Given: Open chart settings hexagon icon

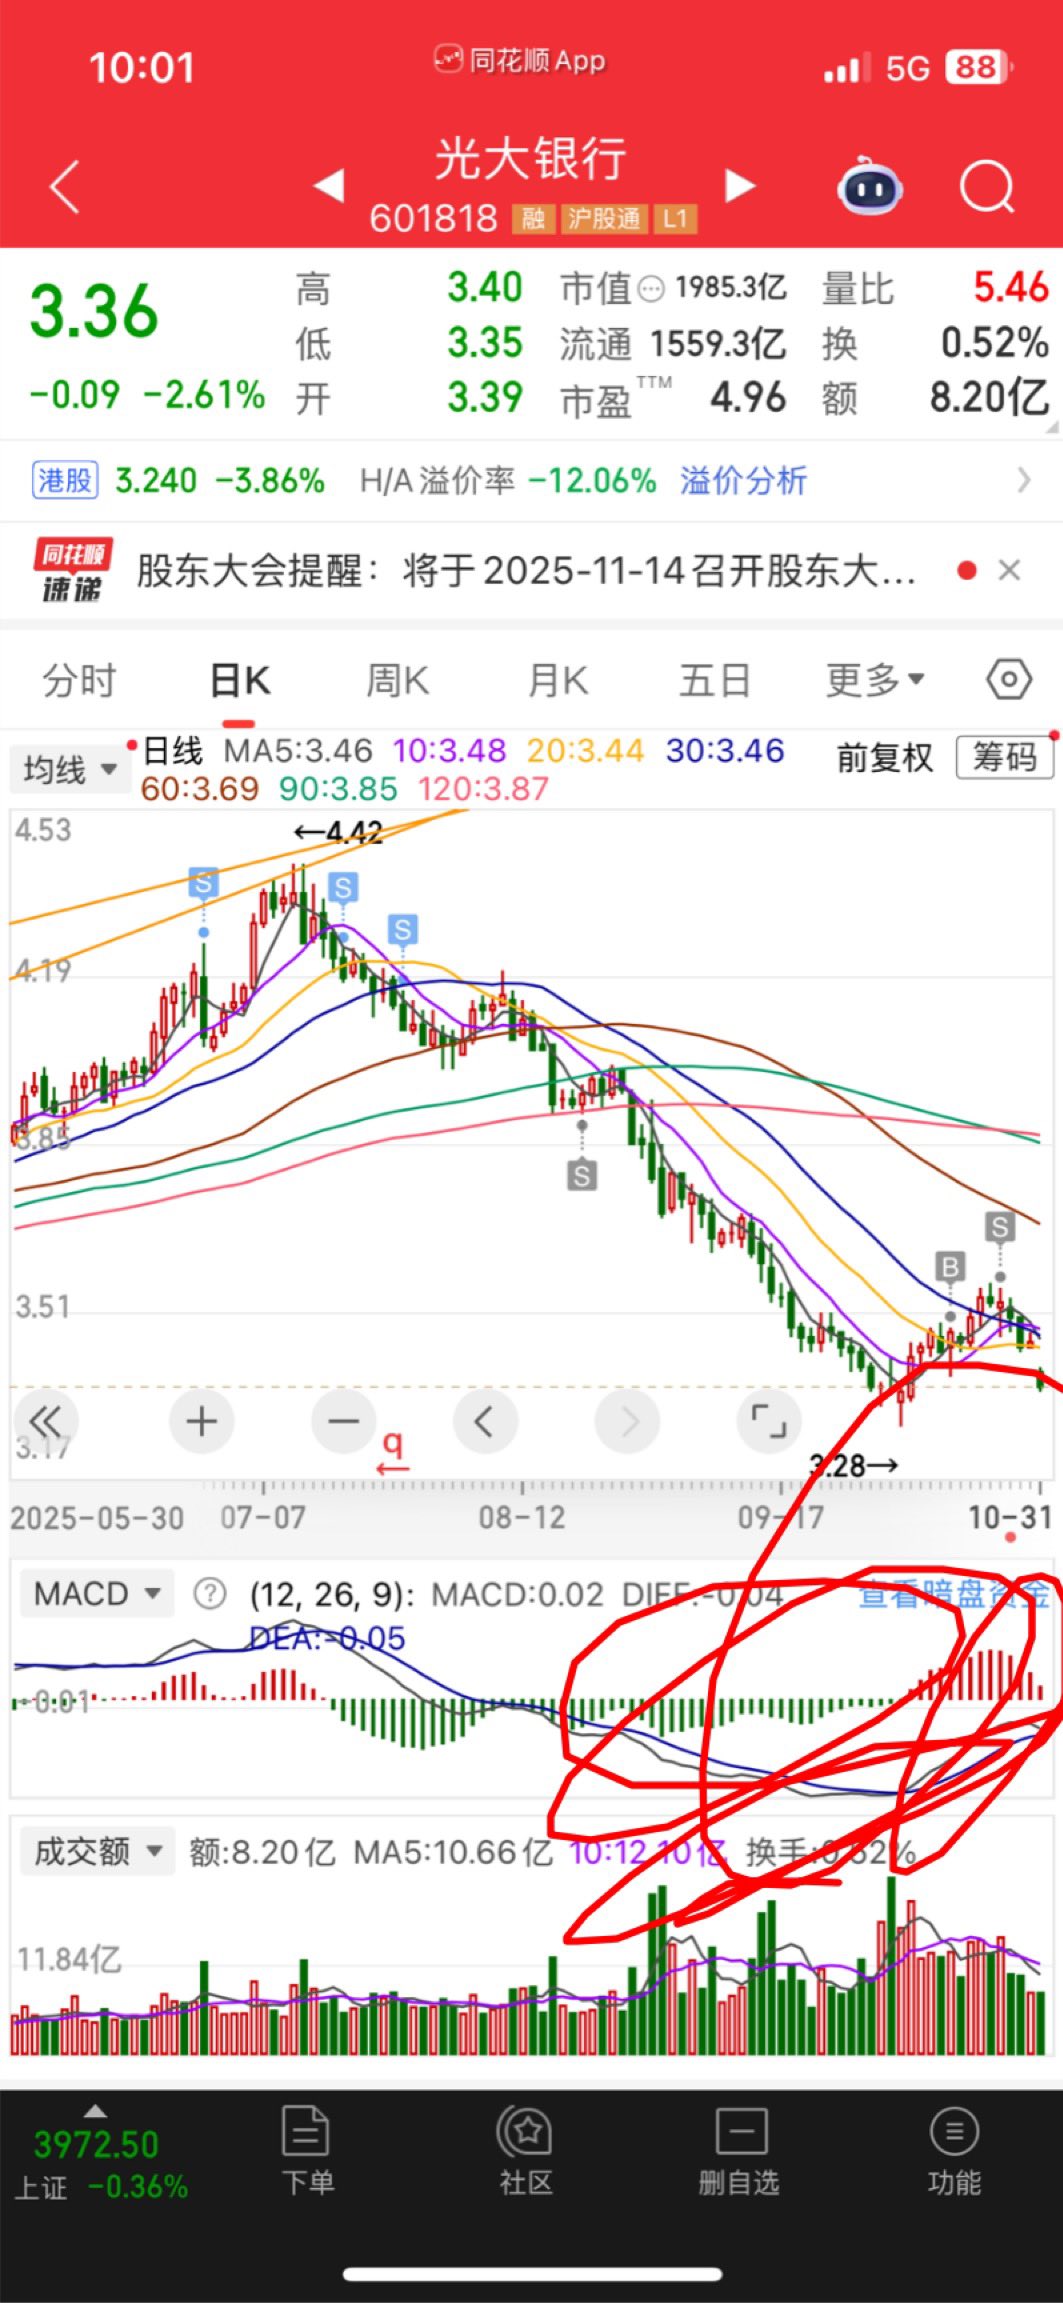Looking at the screenshot, I should (x=1008, y=681).
